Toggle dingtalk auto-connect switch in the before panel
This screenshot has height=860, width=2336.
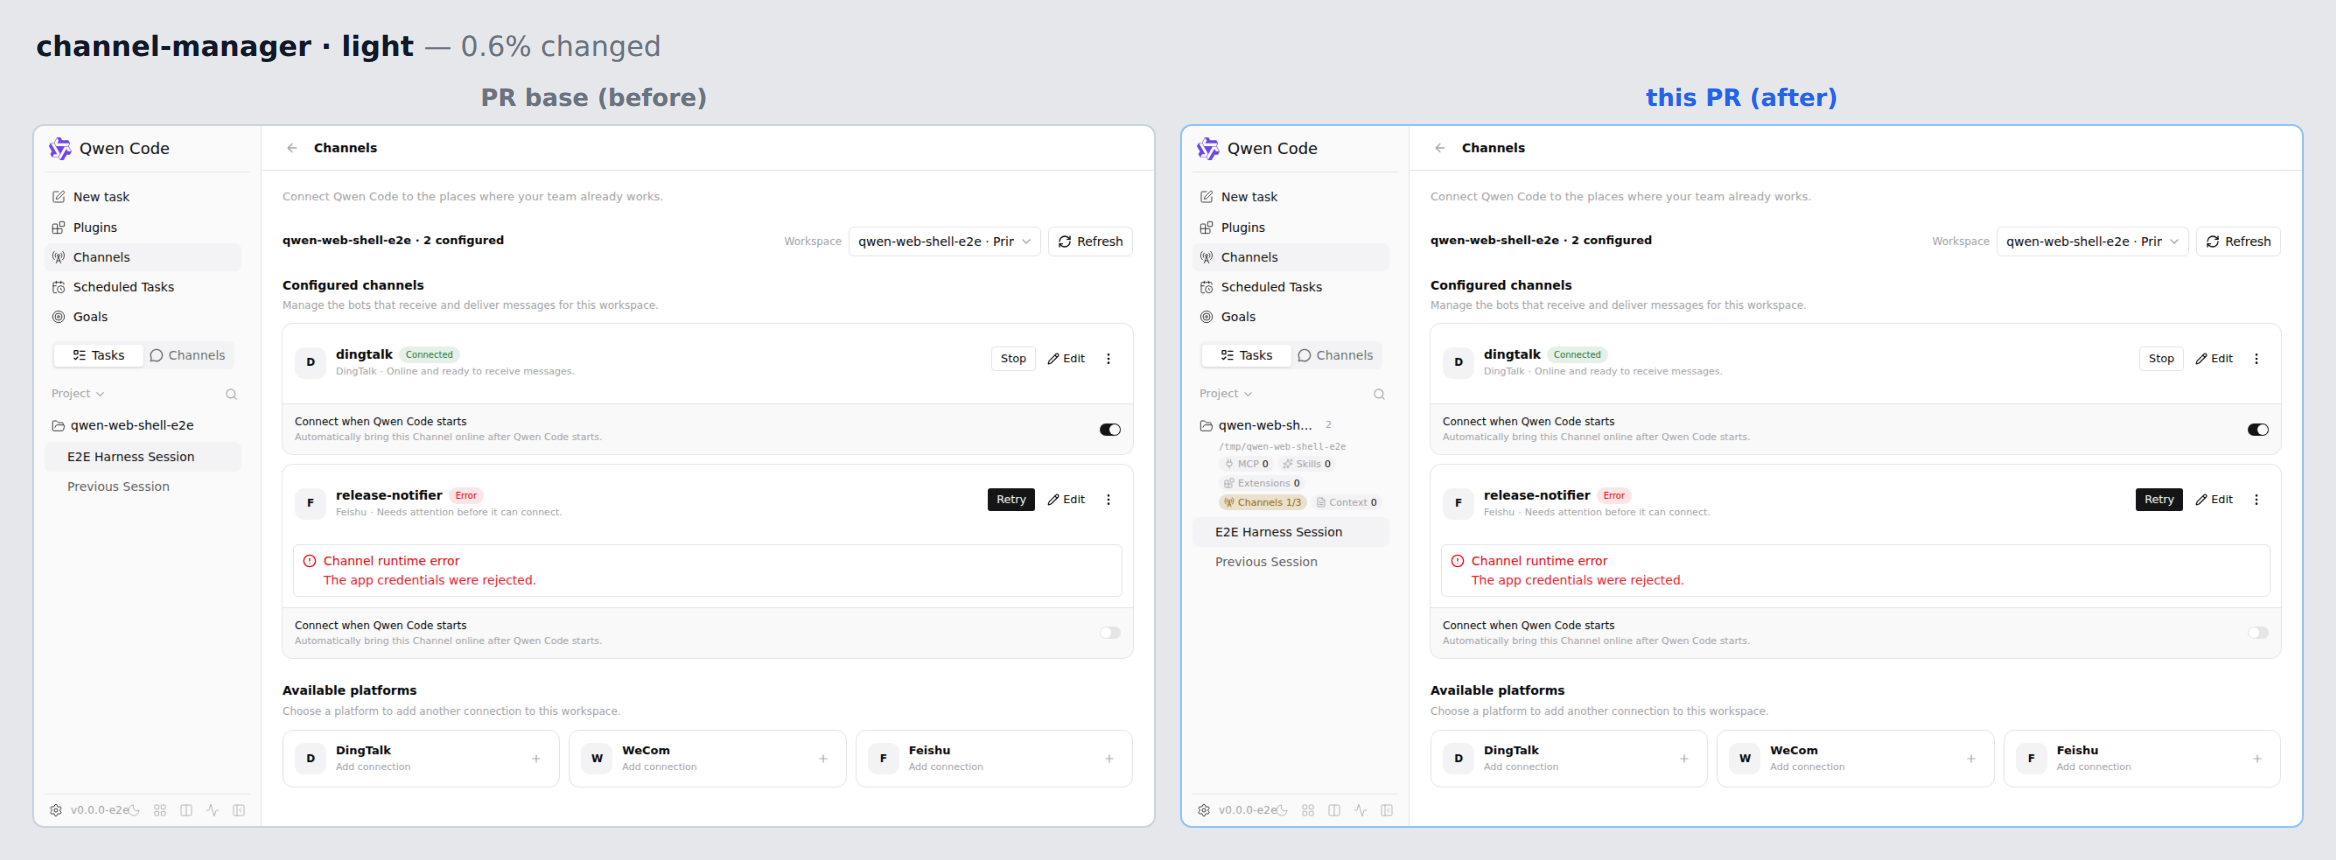(x=1110, y=430)
